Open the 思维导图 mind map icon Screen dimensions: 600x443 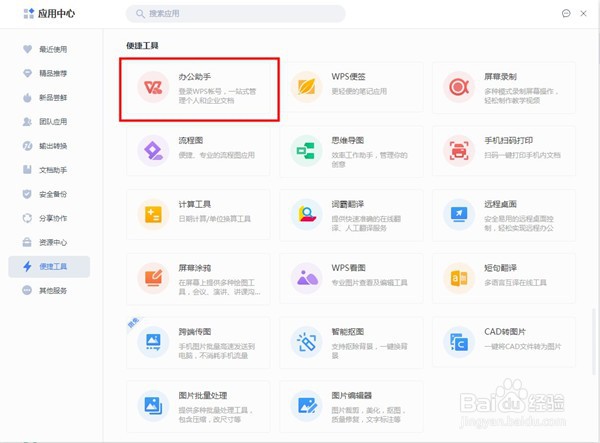coord(306,151)
